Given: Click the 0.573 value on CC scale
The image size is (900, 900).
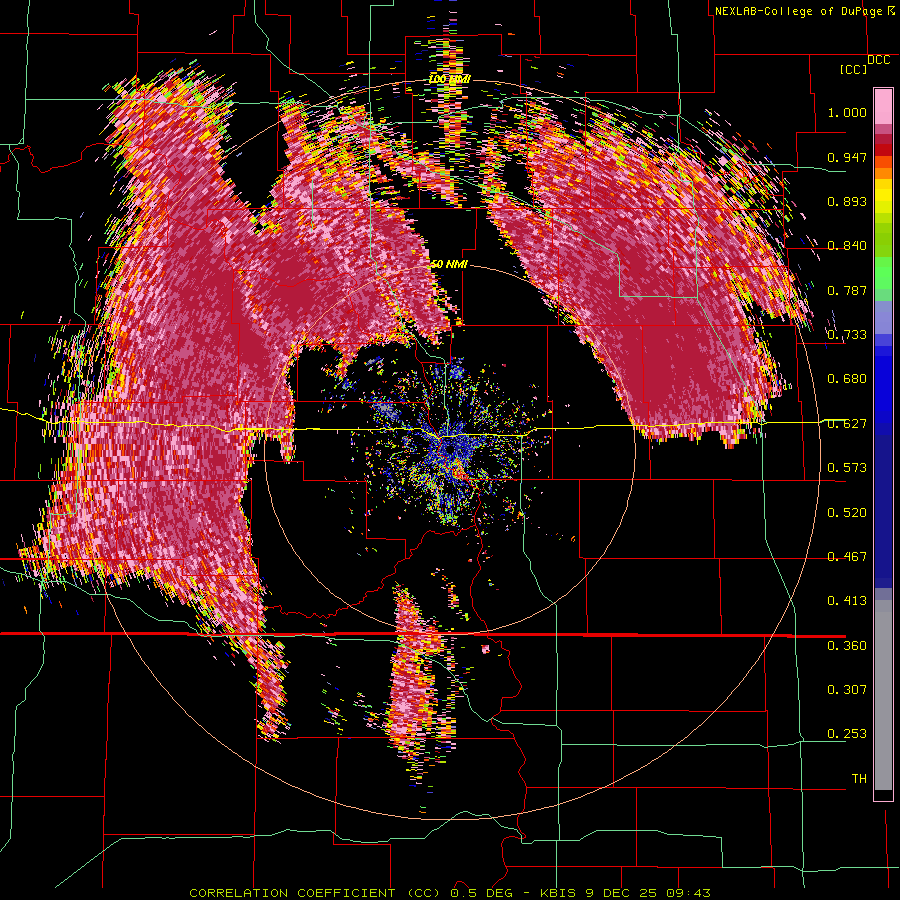Looking at the screenshot, I should pos(847,468).
